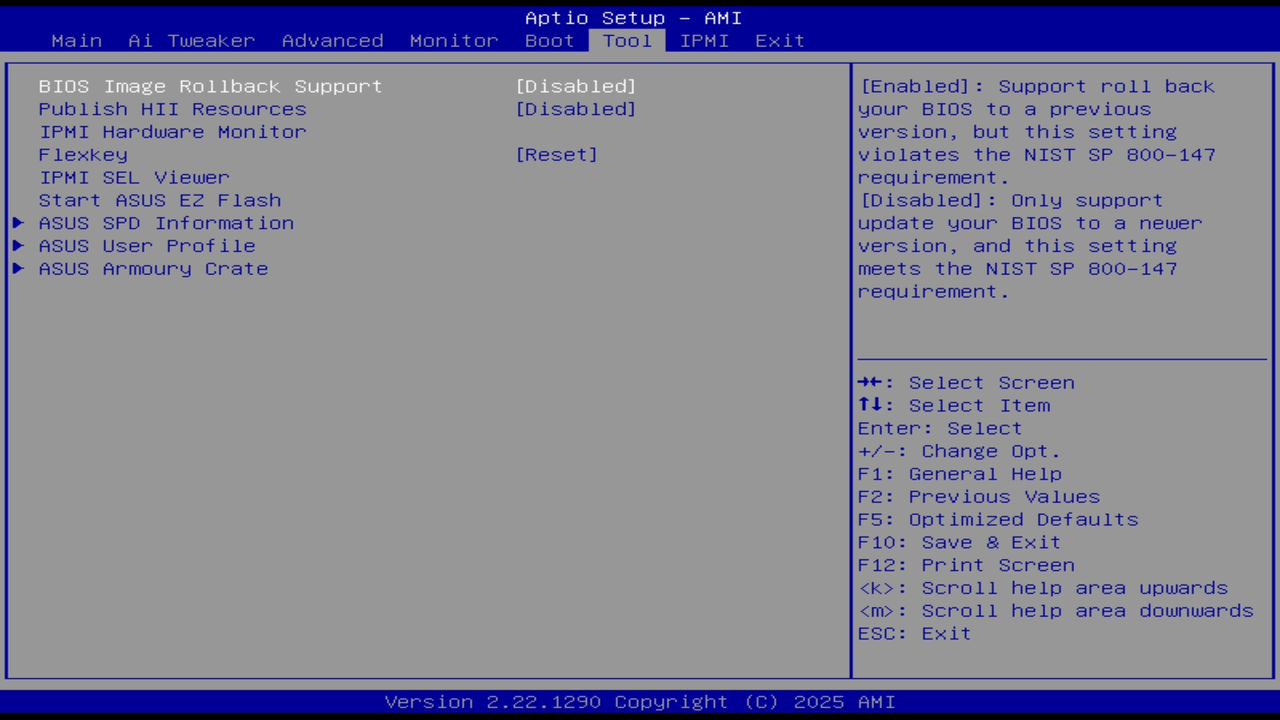Open the IPMI tab

(x=705, y=41)
